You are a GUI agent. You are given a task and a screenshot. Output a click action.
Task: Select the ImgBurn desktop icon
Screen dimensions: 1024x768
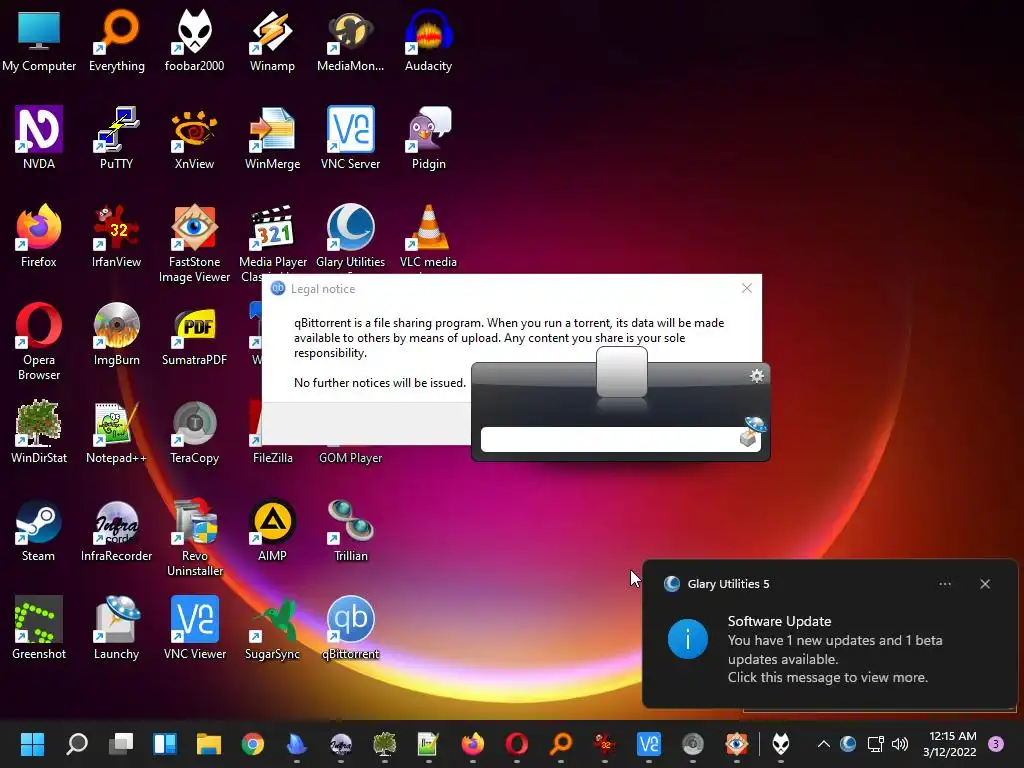[x=116, y=333]
